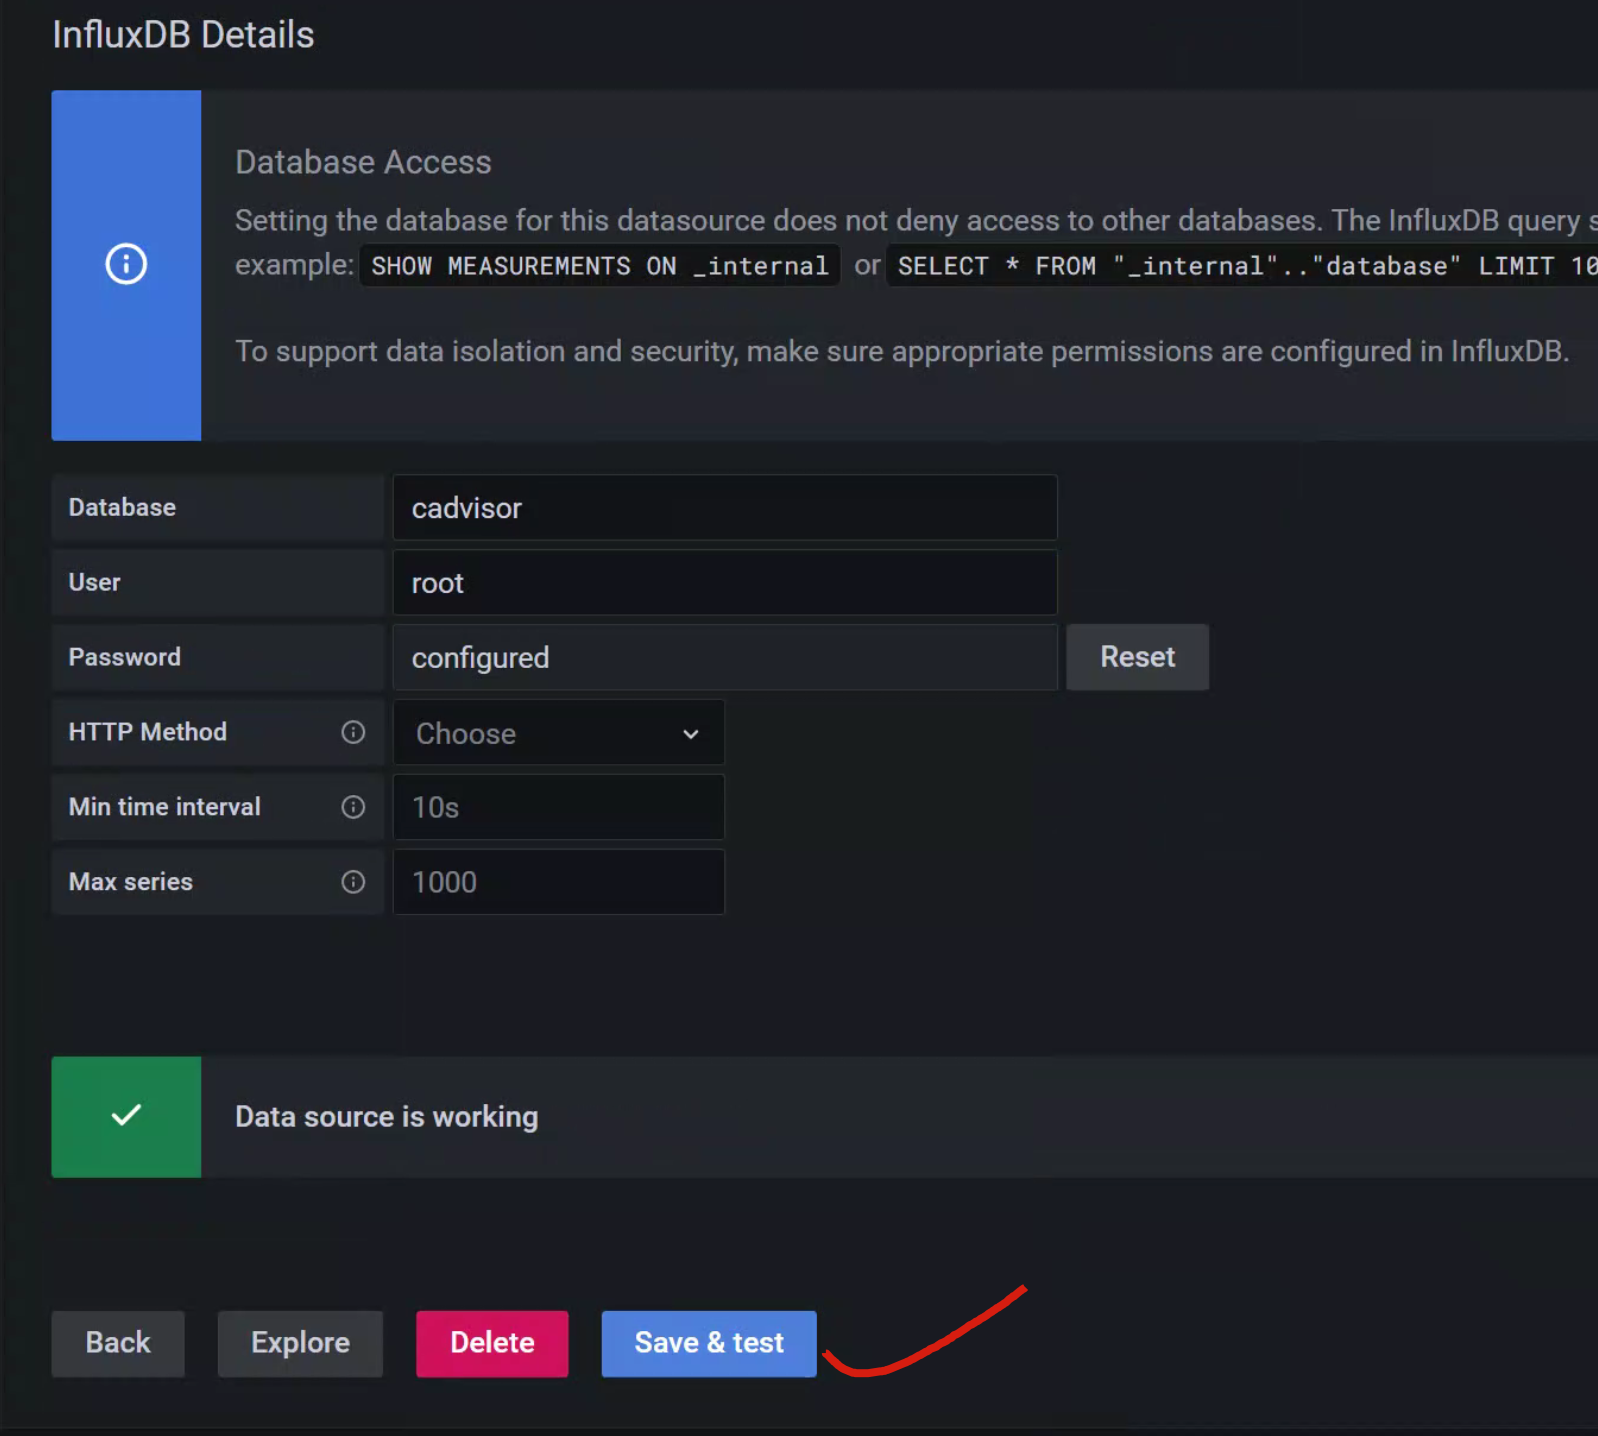
Task: Click the Min time interval 10s input
Action: click(558, 807)
